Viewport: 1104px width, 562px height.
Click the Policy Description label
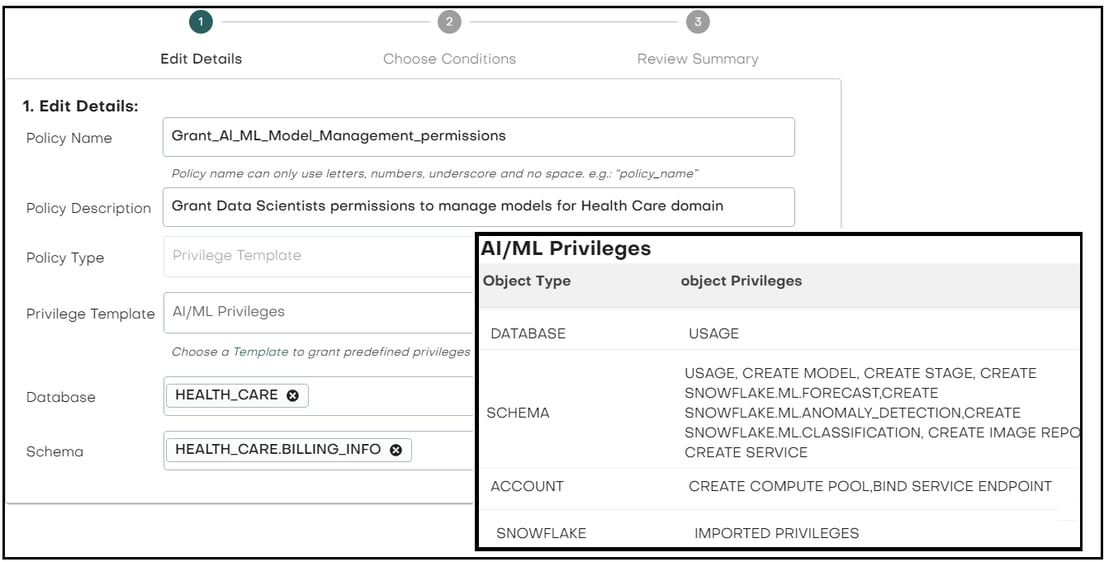[x=89, y=208]
